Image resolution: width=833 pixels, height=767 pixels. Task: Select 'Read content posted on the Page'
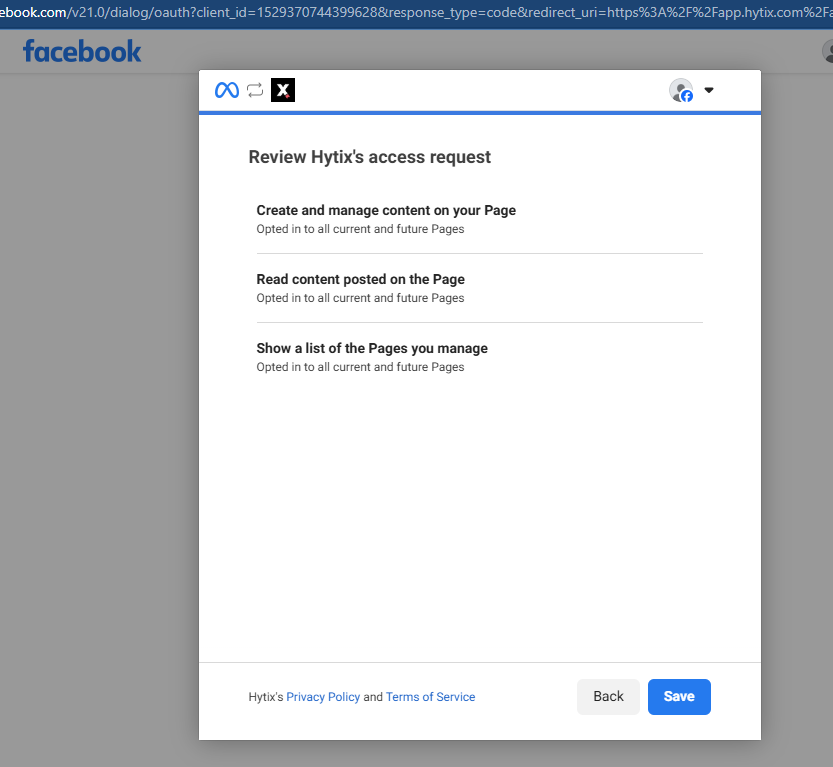click(x=361, y=279)
